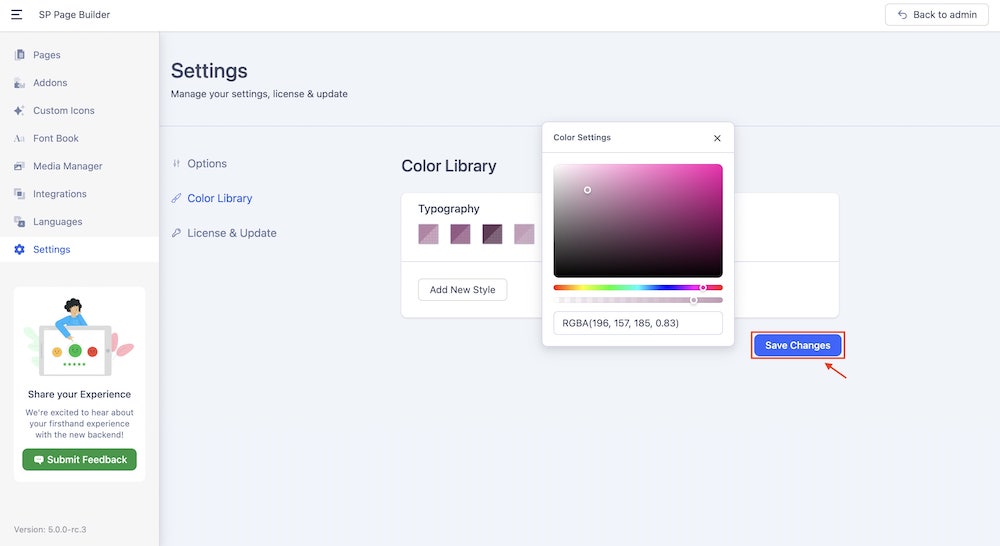1000x546 pixels.
Task: Click Add New Style button
Action: click(x=462, y=290)
